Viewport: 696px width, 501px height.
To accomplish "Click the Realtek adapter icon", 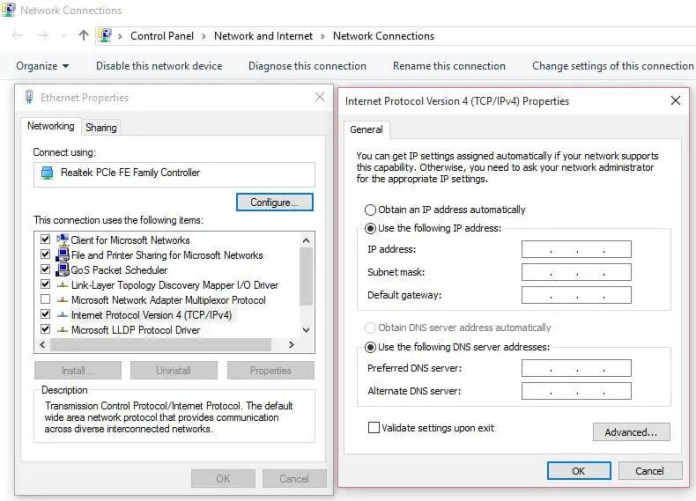I will click(x=47, y=173).
